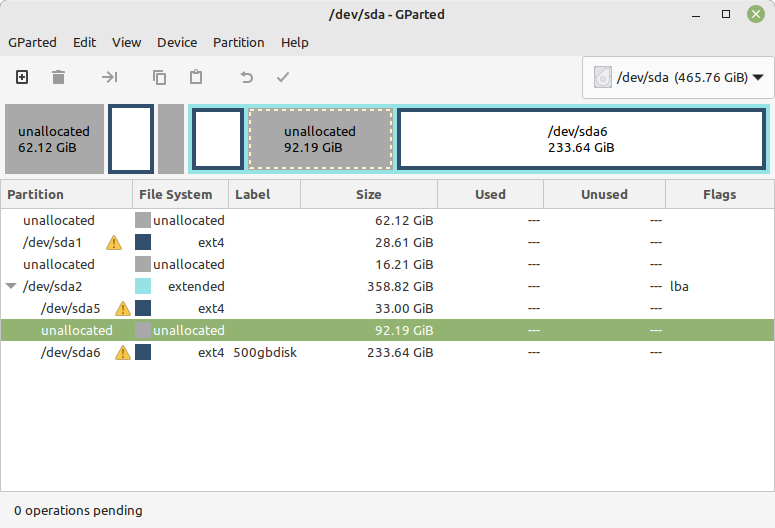The width and height of the screenshot is (775, 528).
Task: Open the Device menu
Action: 177,43
